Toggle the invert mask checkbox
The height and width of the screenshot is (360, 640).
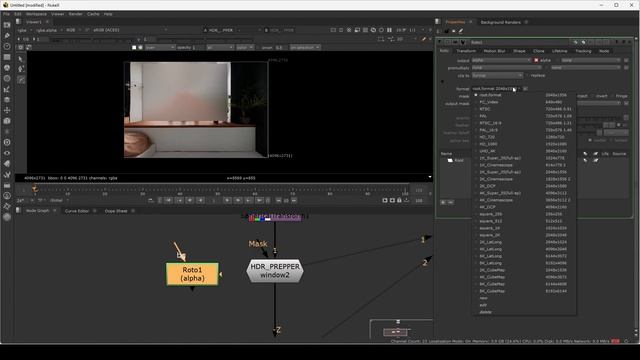[592, 96]
